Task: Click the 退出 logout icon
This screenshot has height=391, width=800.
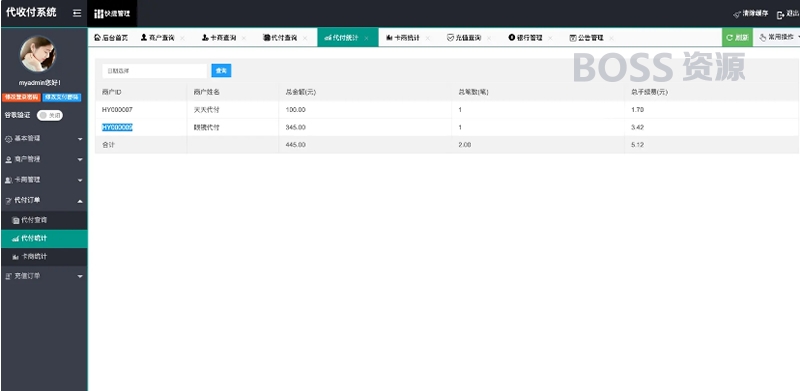Action: pyautogui.click(x=780, y=15)
